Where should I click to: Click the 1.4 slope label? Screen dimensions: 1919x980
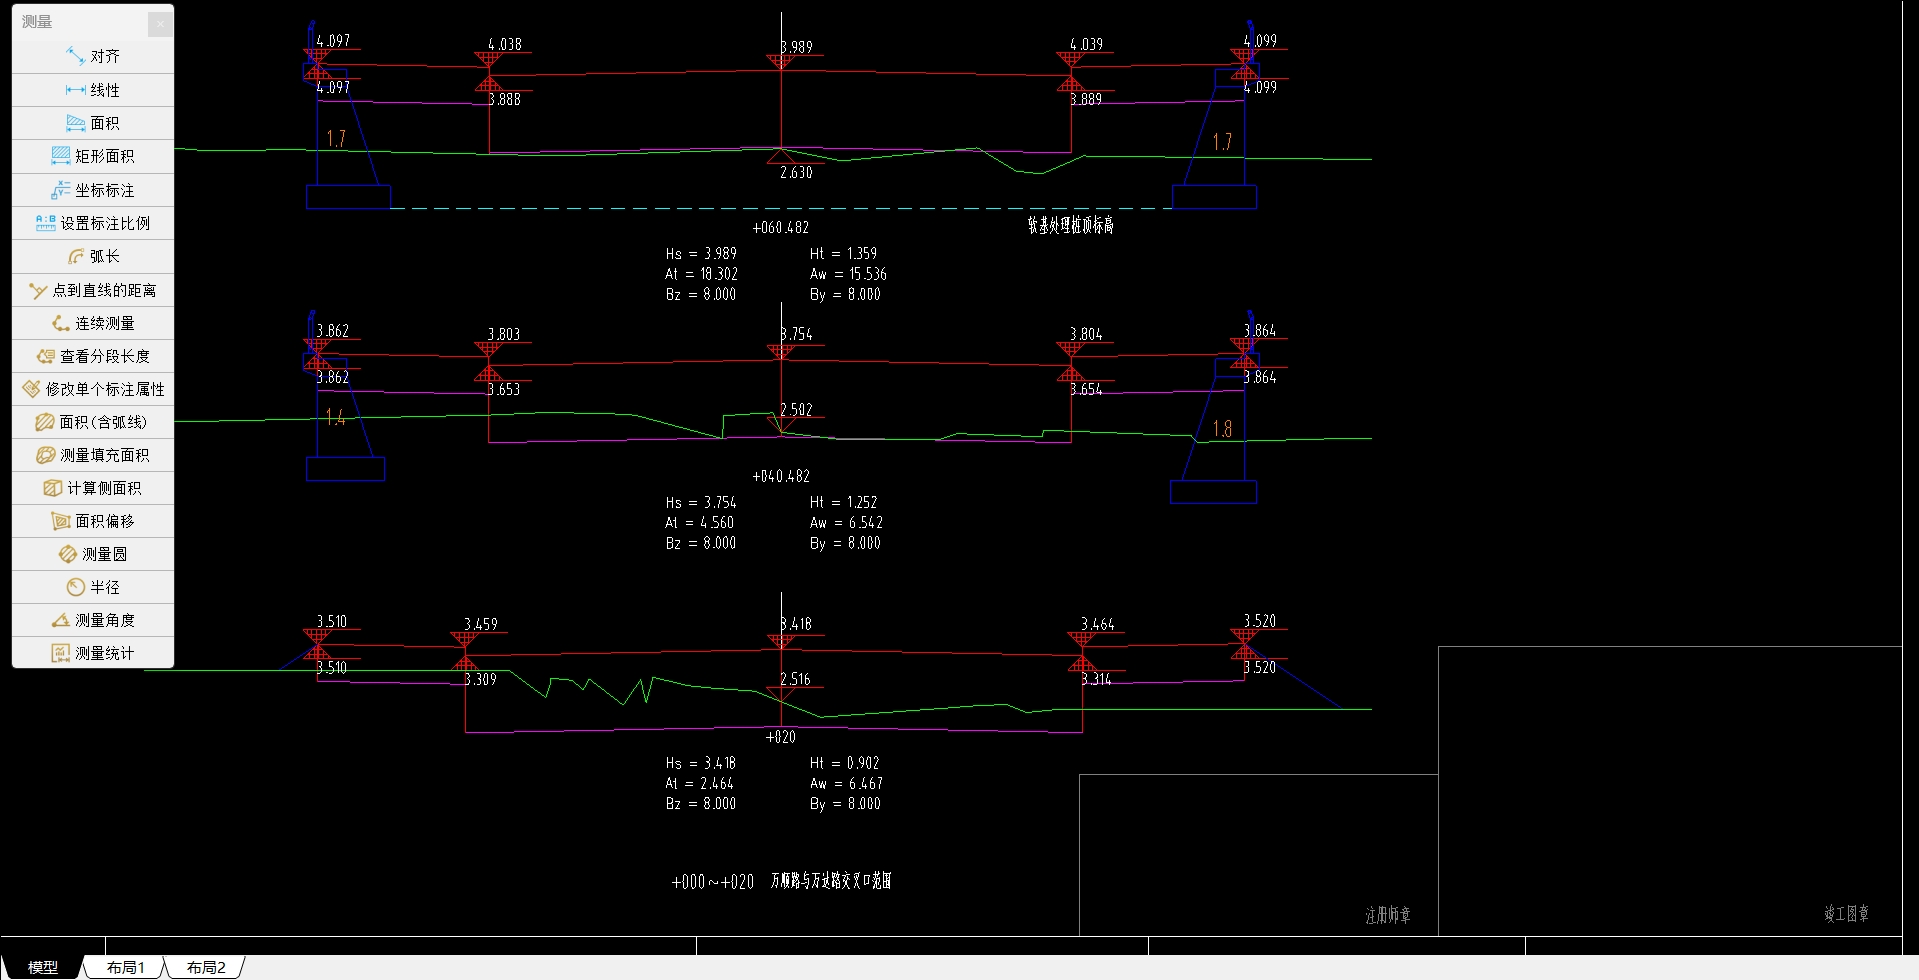click(336, 417)
